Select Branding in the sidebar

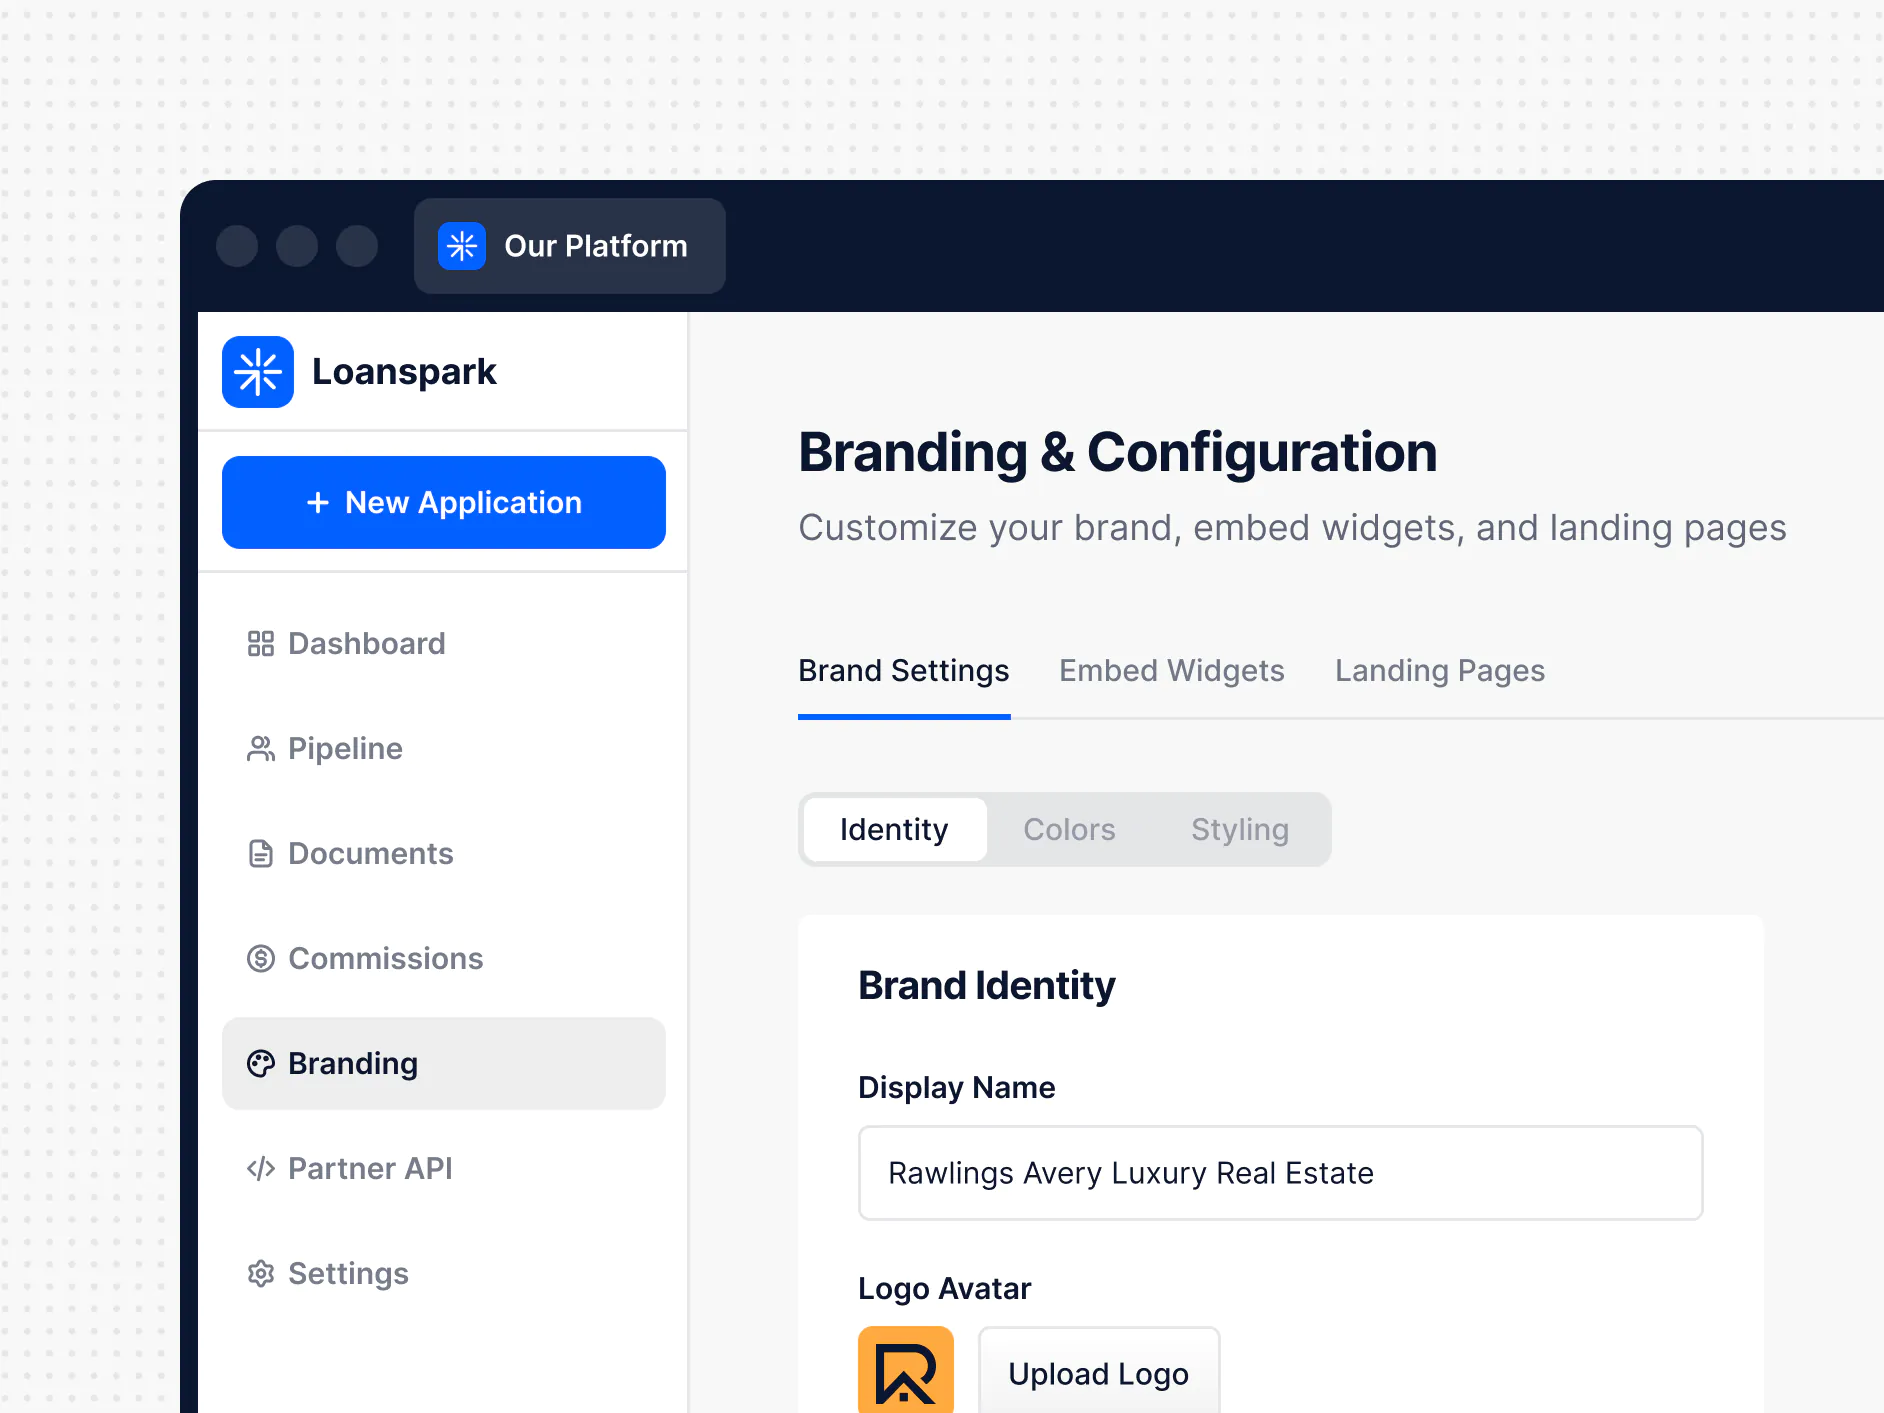(x=444, y=1064)
